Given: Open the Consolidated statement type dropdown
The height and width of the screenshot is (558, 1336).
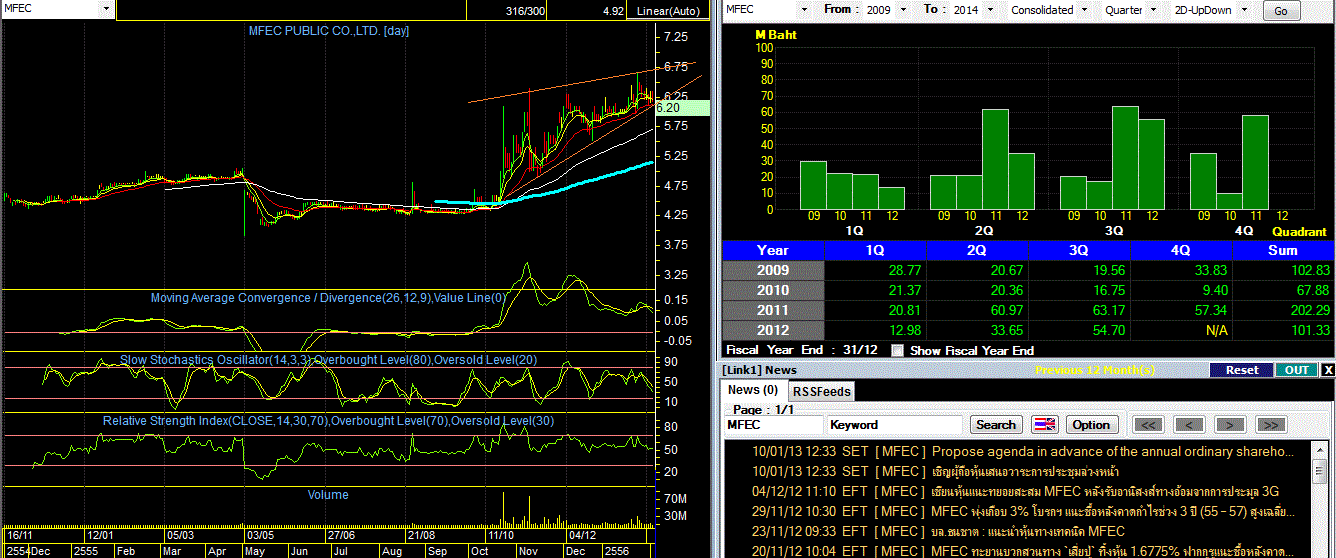Looking at the screenshot, I should (1082, 9).
